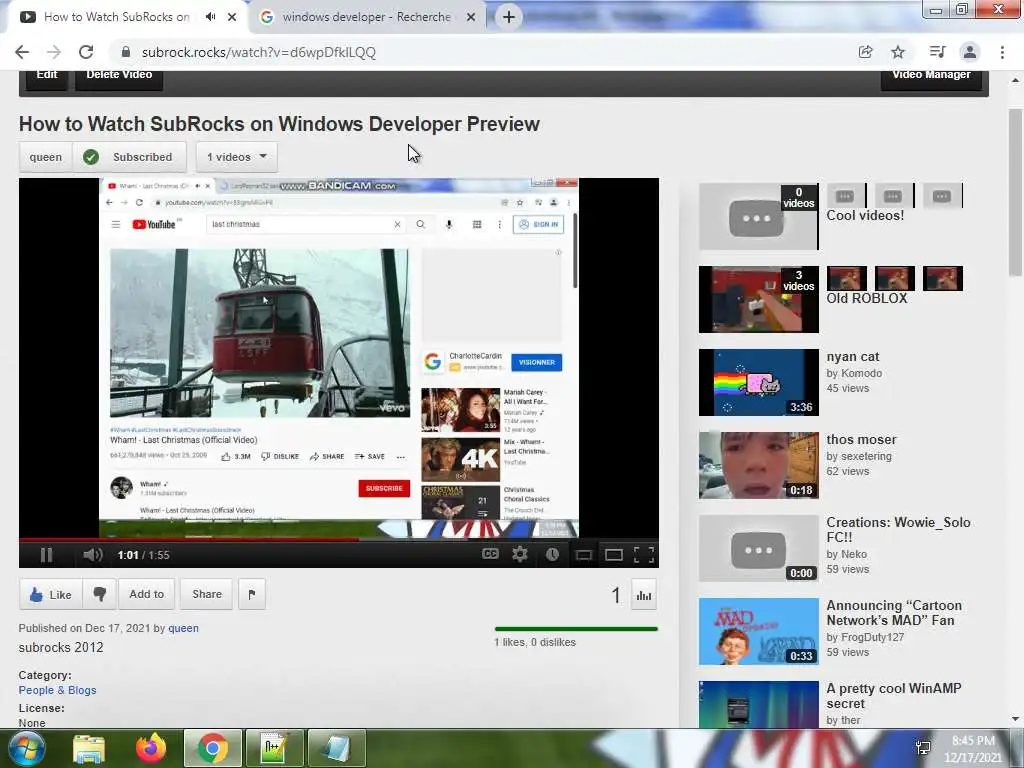Go back with the browser back arrow

pyautogui.click(x=22, y=52)
